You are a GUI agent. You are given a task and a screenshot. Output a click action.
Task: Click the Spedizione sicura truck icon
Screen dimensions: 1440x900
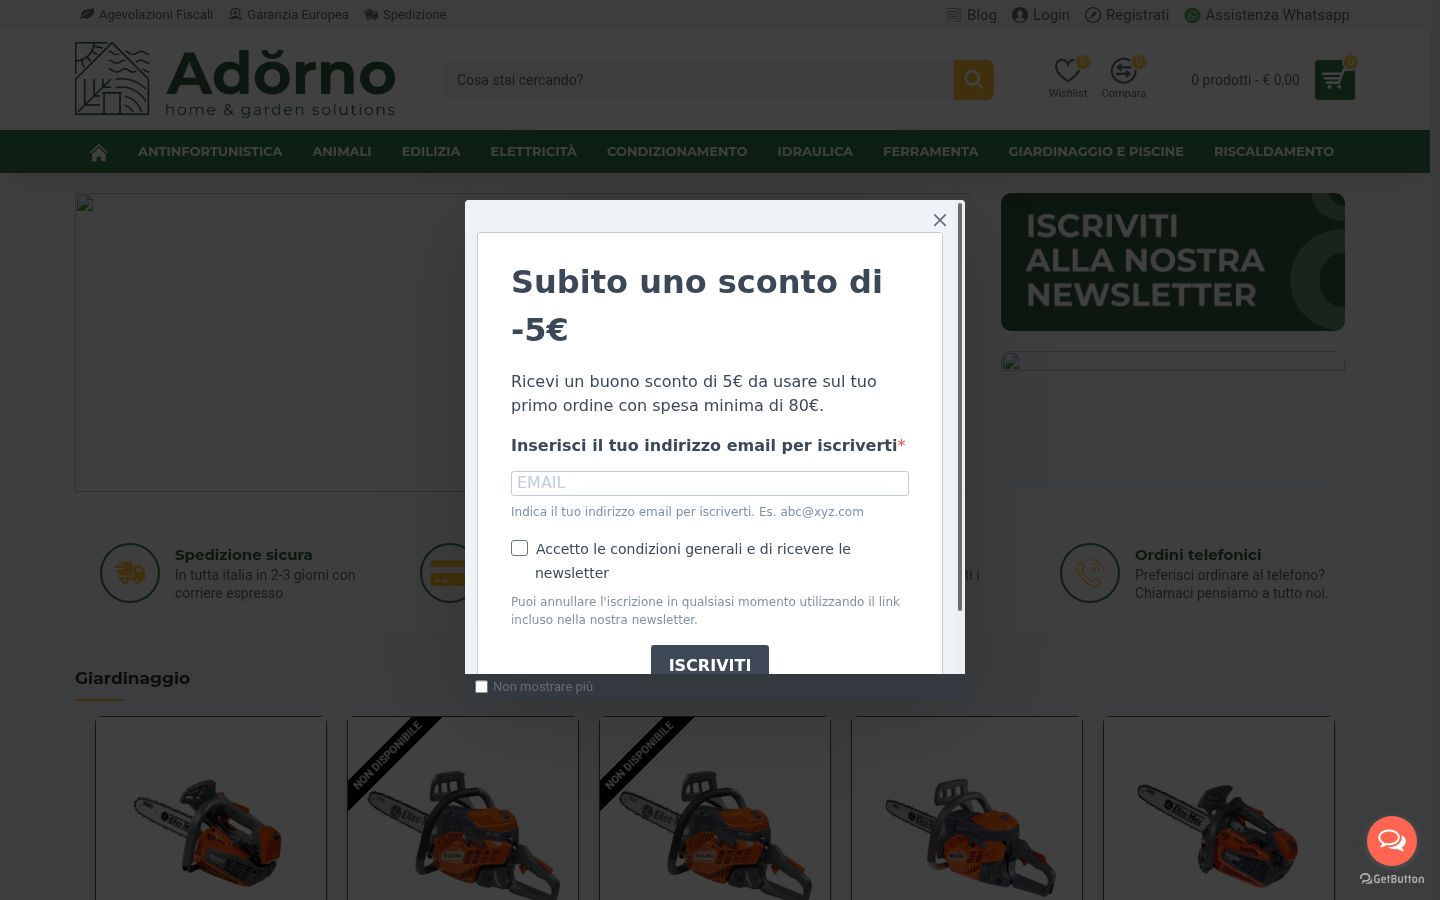point(130,573)
